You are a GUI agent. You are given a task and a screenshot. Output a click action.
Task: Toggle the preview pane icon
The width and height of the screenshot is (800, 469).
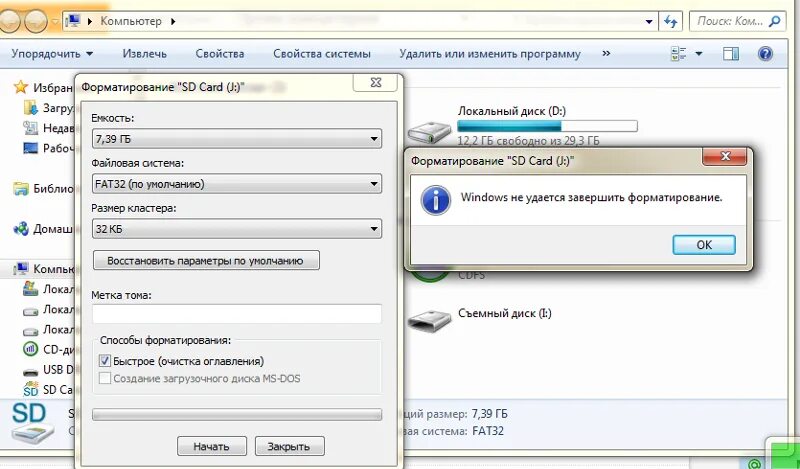(x=731, y=54)
